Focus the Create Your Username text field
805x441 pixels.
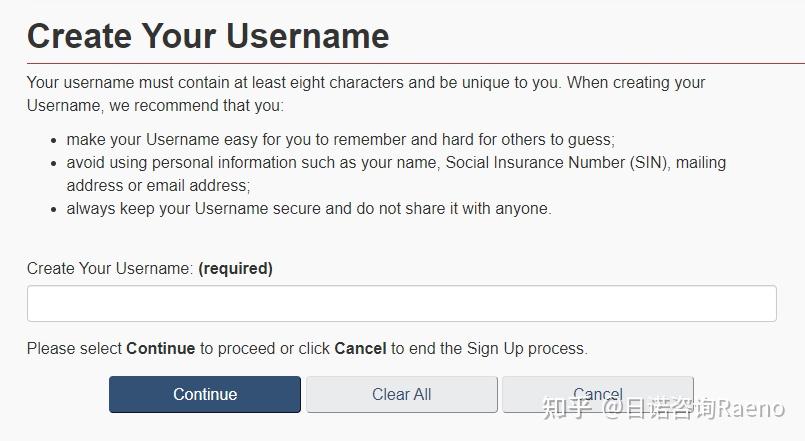point(401,304)
